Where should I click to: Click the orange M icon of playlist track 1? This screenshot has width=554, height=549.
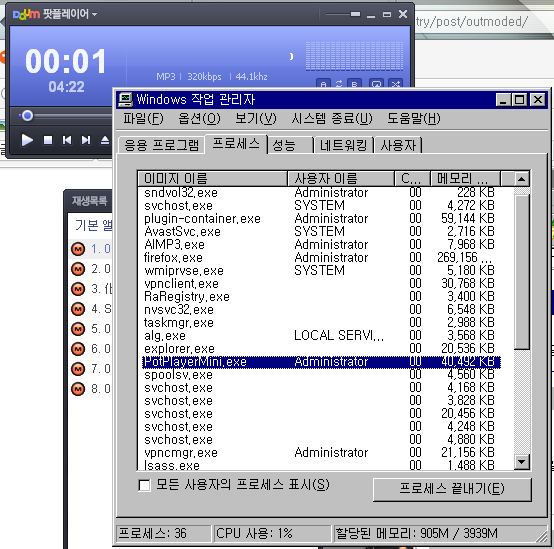[78, 249]
